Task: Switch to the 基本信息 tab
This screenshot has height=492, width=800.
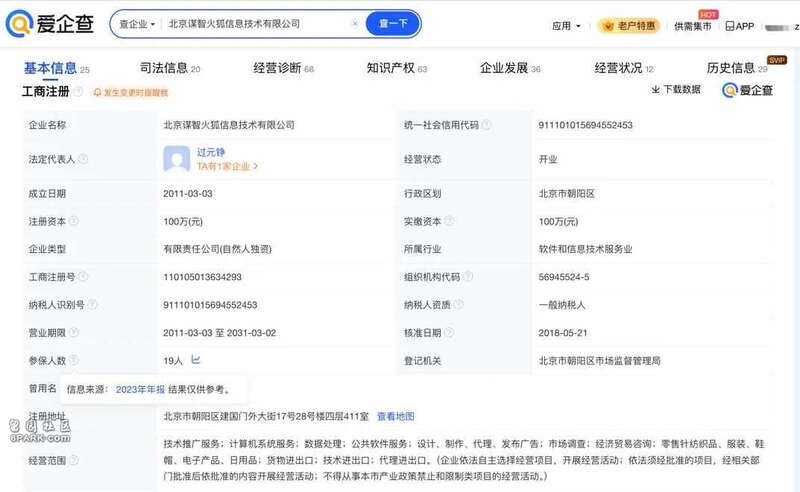Action: (x=56, y=68)
